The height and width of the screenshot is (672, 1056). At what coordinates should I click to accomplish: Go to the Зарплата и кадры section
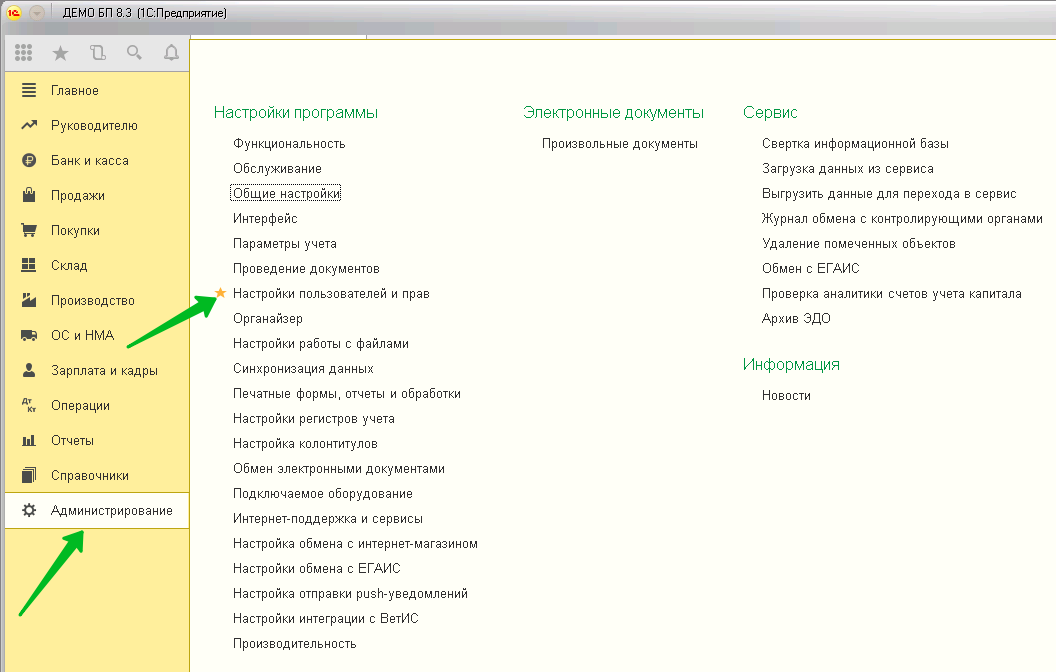pyautogui.click(x=104, y=371)
